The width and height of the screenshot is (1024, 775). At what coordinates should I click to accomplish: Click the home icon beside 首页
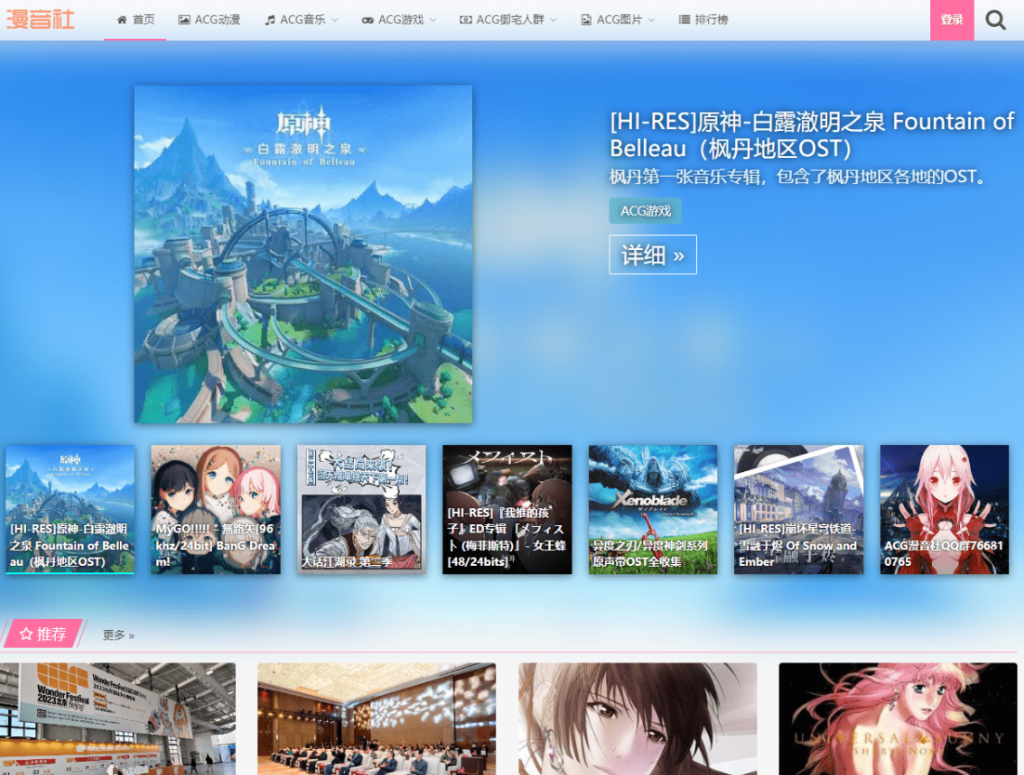122,20
